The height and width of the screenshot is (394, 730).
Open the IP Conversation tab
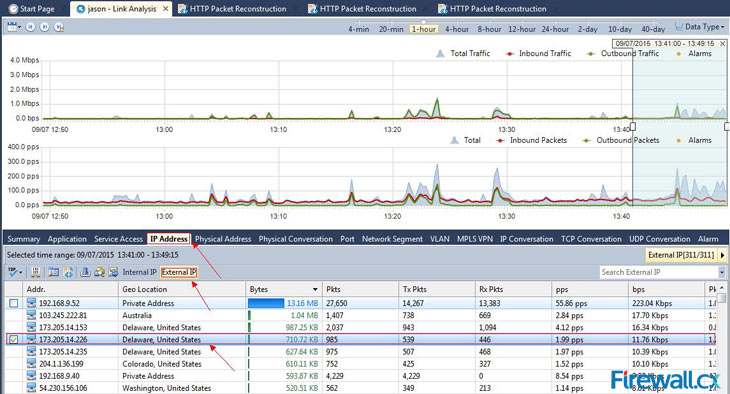(527, 239)
